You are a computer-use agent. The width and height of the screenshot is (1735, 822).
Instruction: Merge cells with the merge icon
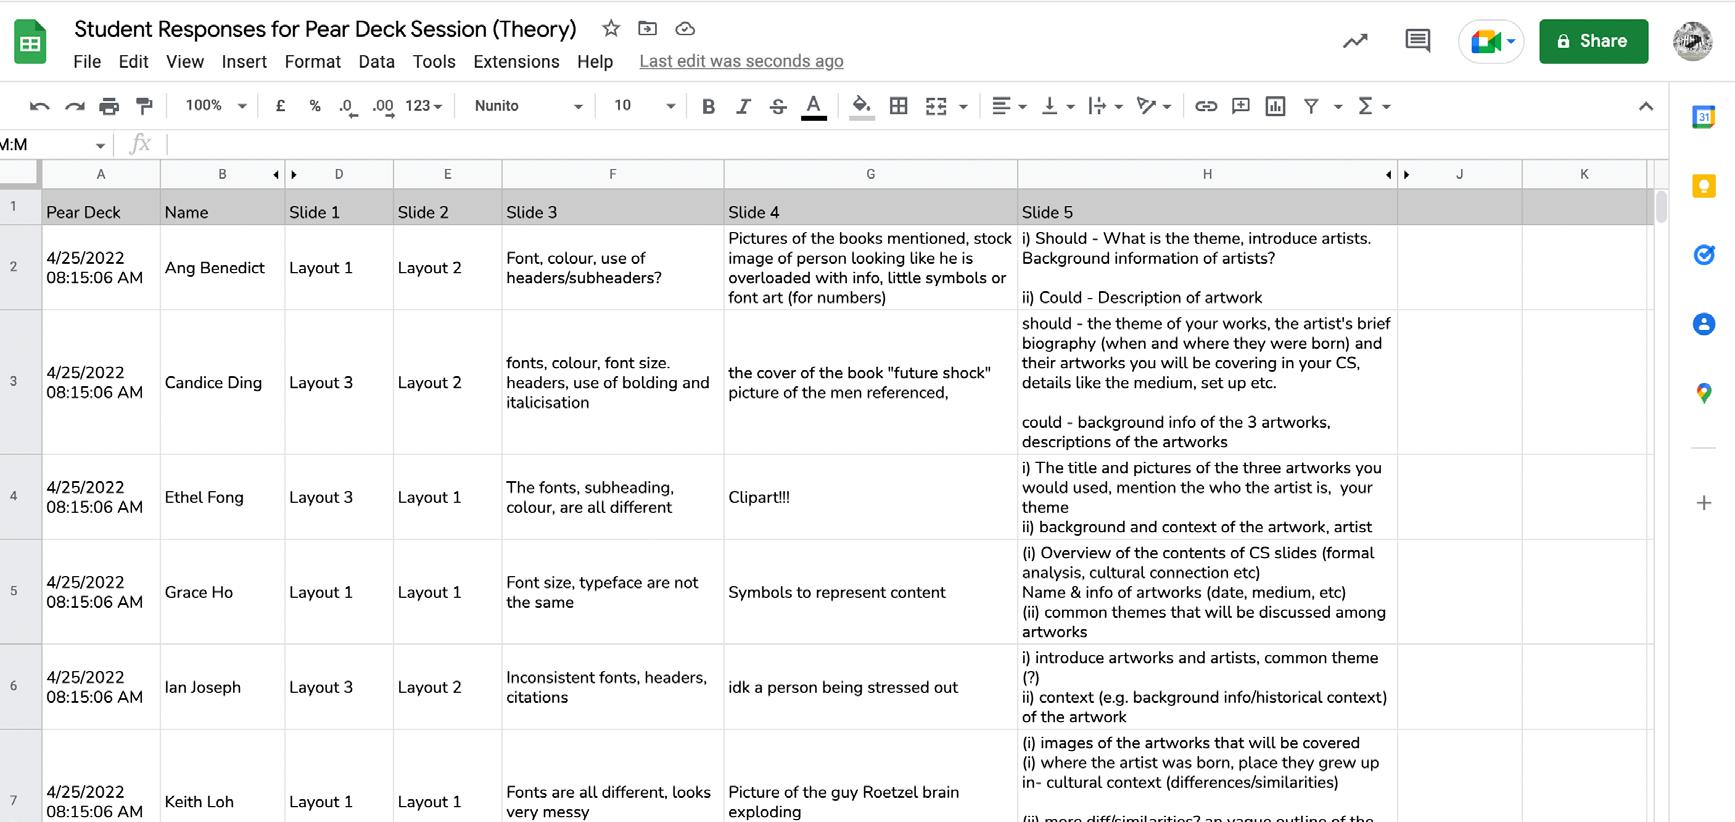click(x=936, y=106)
